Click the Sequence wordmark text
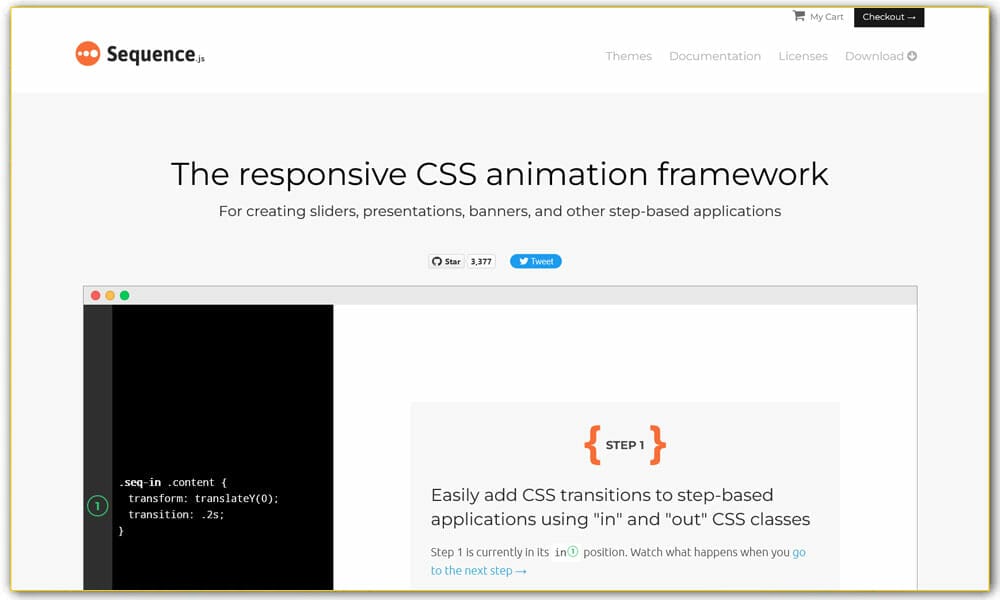 coord(151,55)
